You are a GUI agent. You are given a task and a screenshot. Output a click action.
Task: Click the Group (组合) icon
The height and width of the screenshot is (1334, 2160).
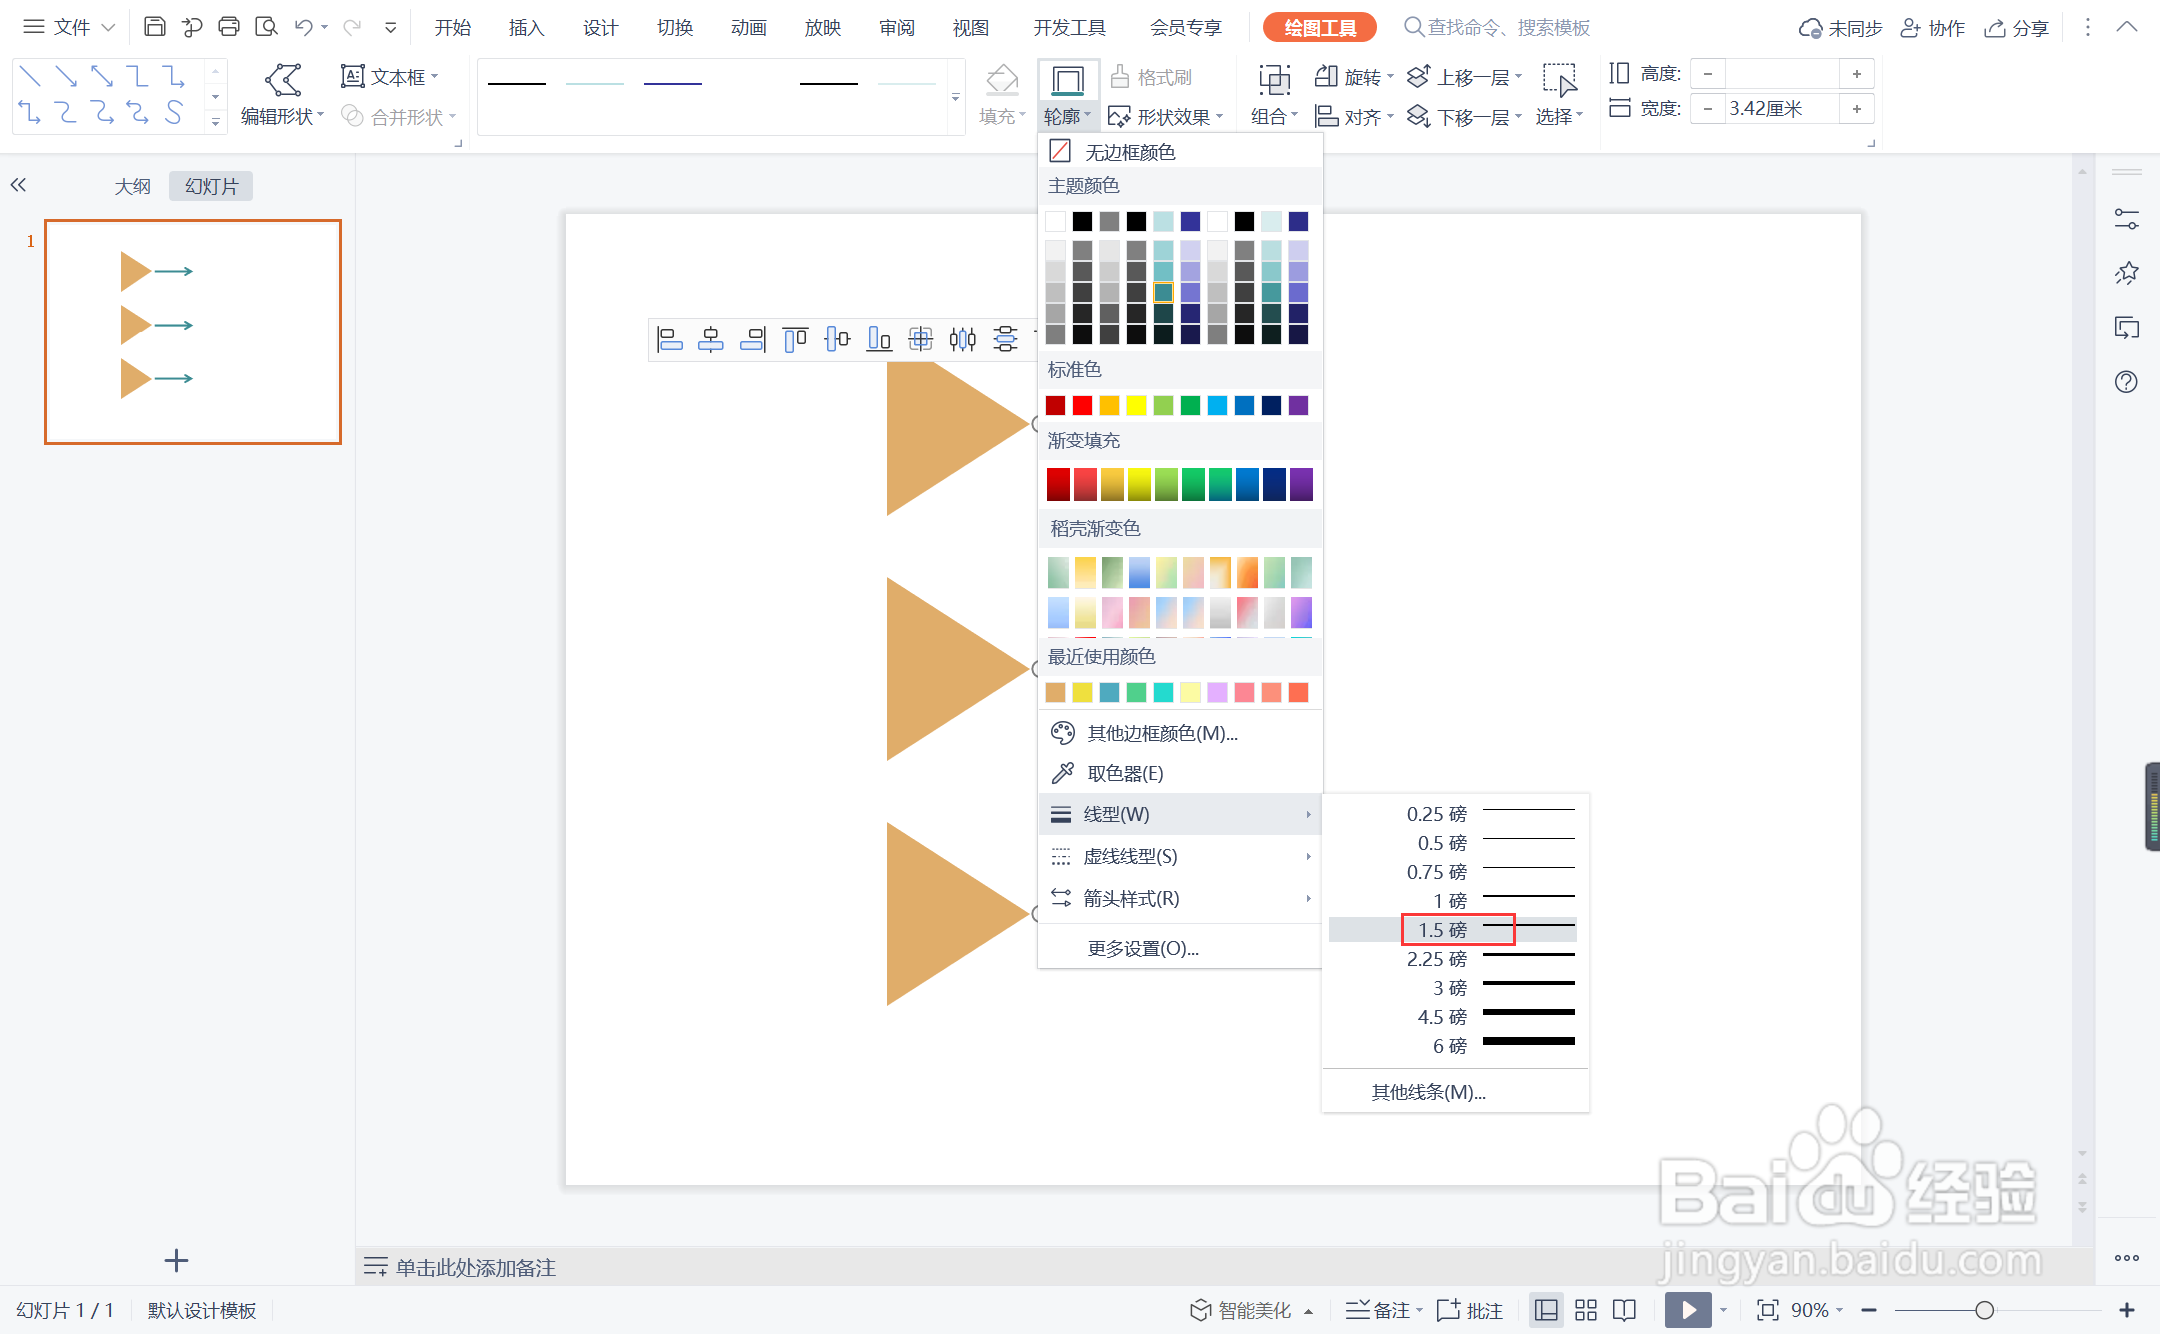(x=1274, y=81)
